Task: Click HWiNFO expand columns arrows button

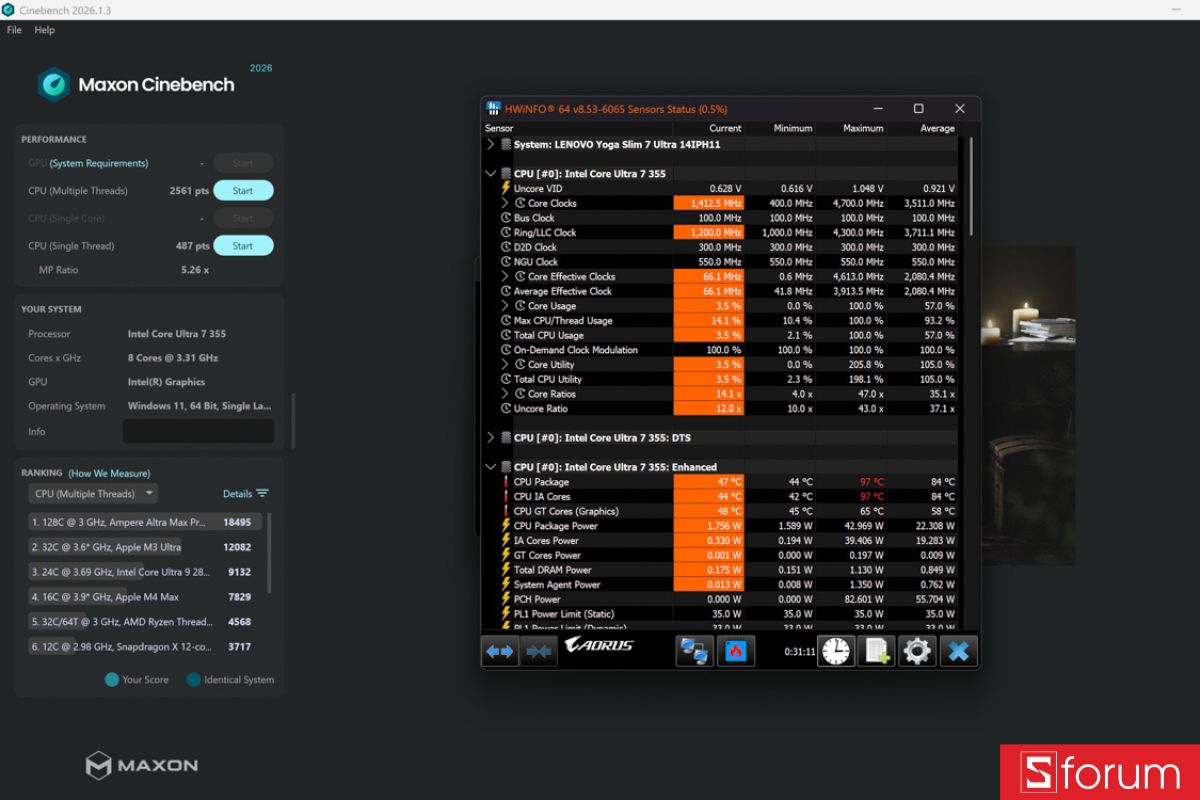Action: (x=500, y=651)
